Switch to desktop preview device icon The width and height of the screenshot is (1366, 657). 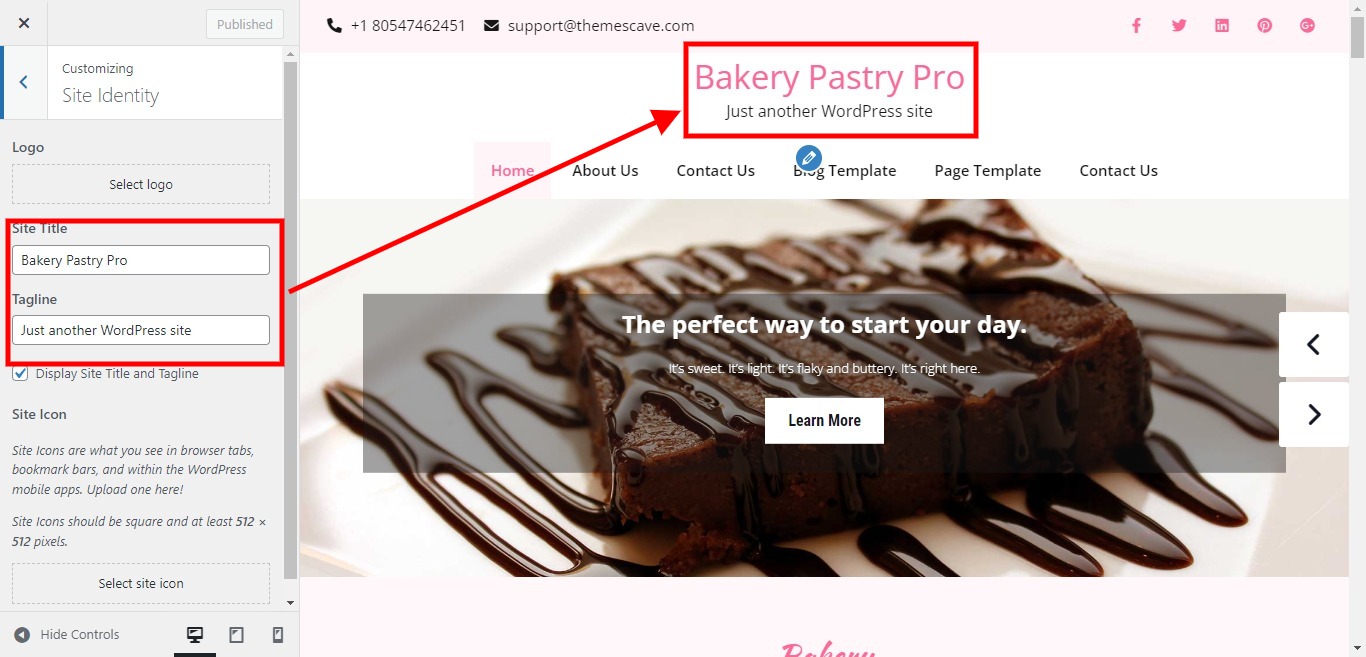(195, 635)
